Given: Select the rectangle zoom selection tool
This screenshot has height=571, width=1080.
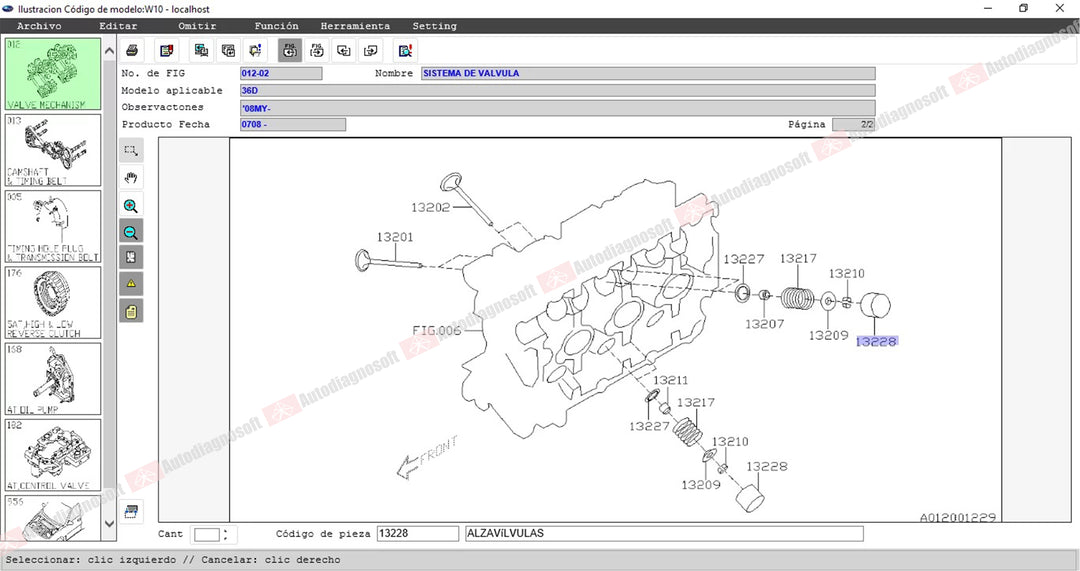Looking at the screenshot, I should tap(131, 150).
